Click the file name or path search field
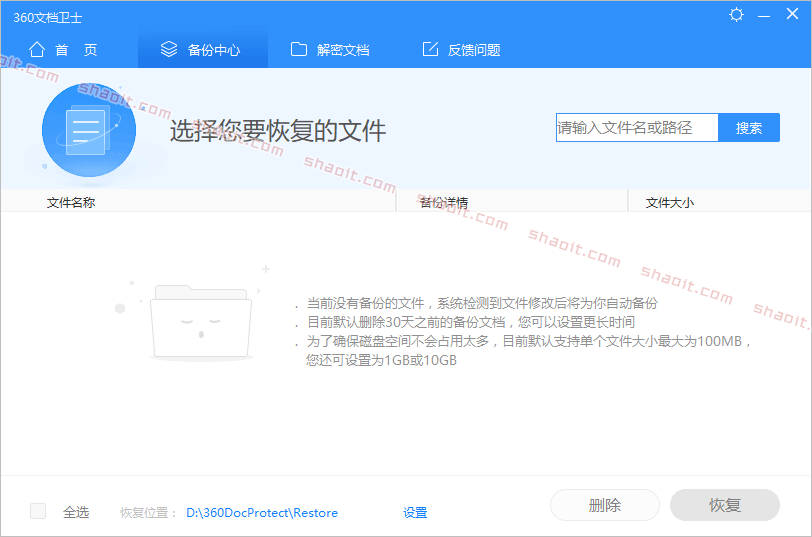This screenshot has width=812, height=537. tap(637, 127)
